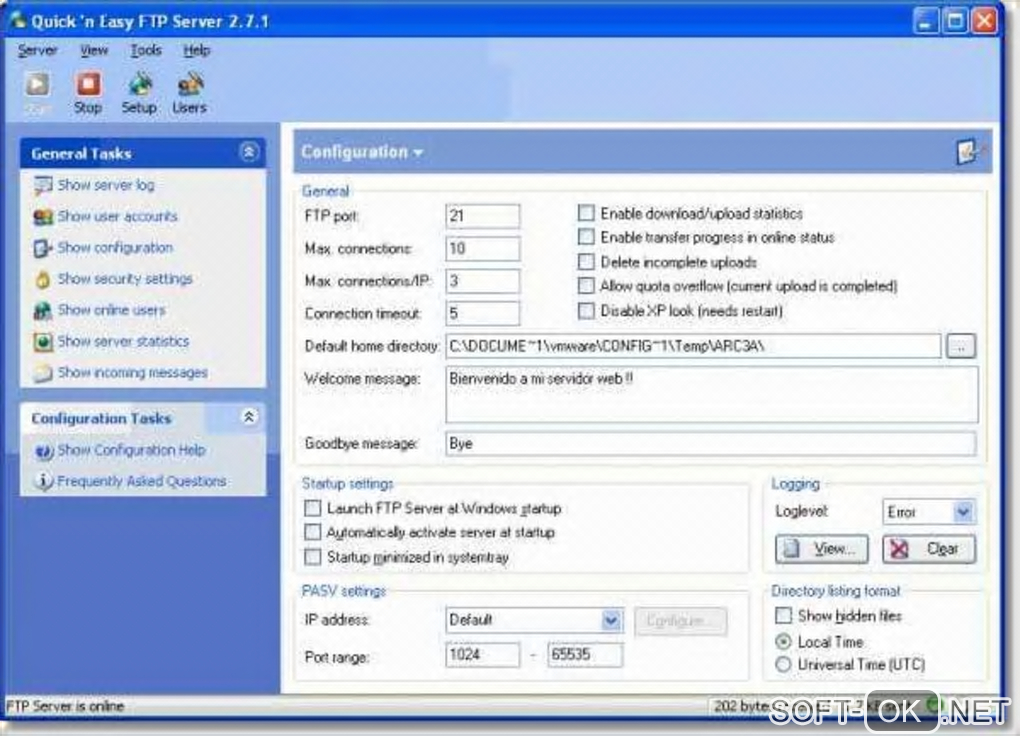The image size is (1020, 736).
Task: Open the Help menu
Action: (x=196, y=50)
